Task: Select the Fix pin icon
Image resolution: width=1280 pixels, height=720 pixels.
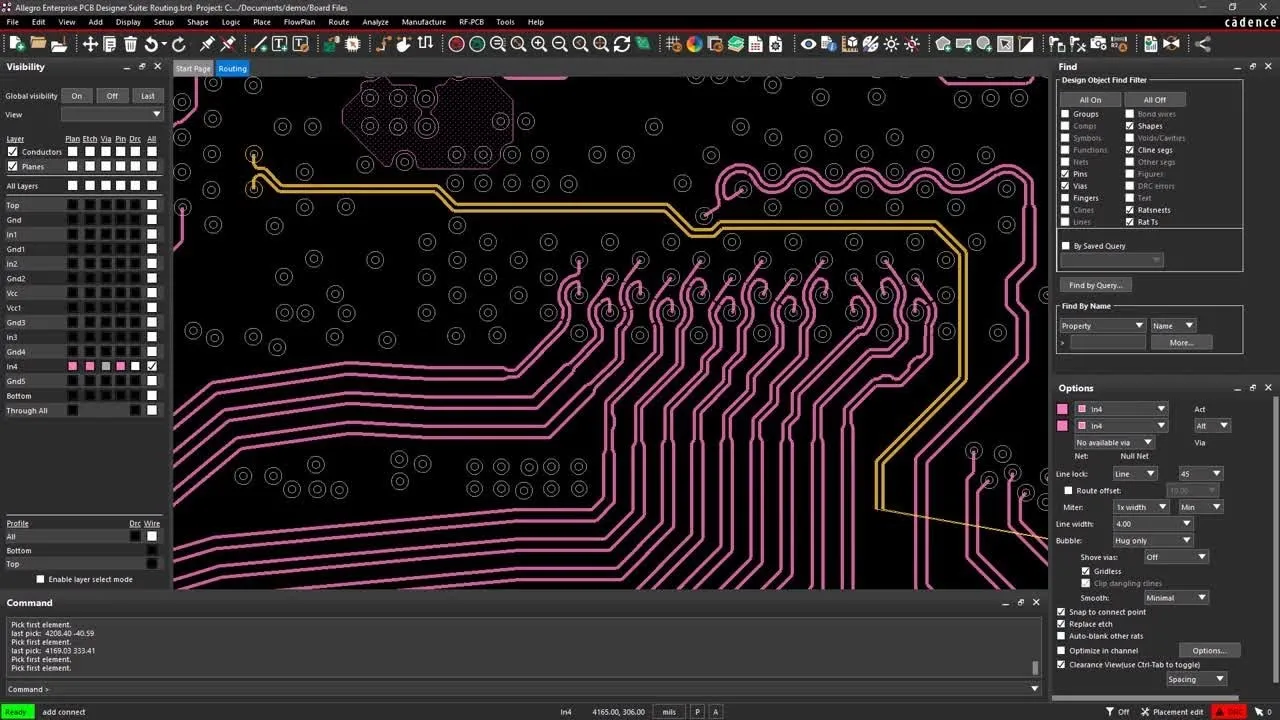Action: coord(207,44)
